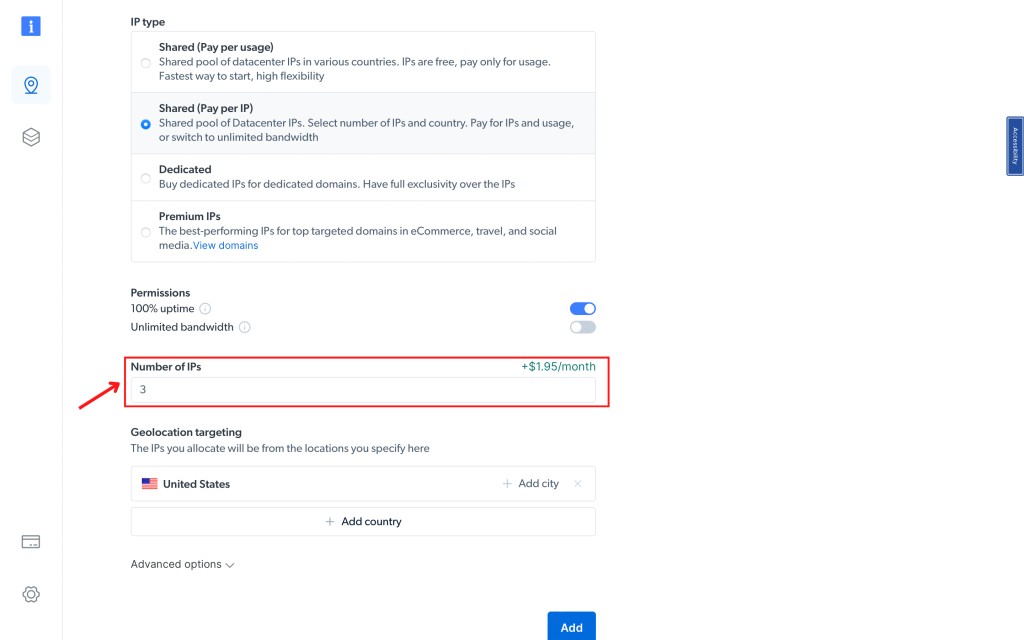Select the Shared (Pay per usage) radio option
1024x640 pixels.
146,63
